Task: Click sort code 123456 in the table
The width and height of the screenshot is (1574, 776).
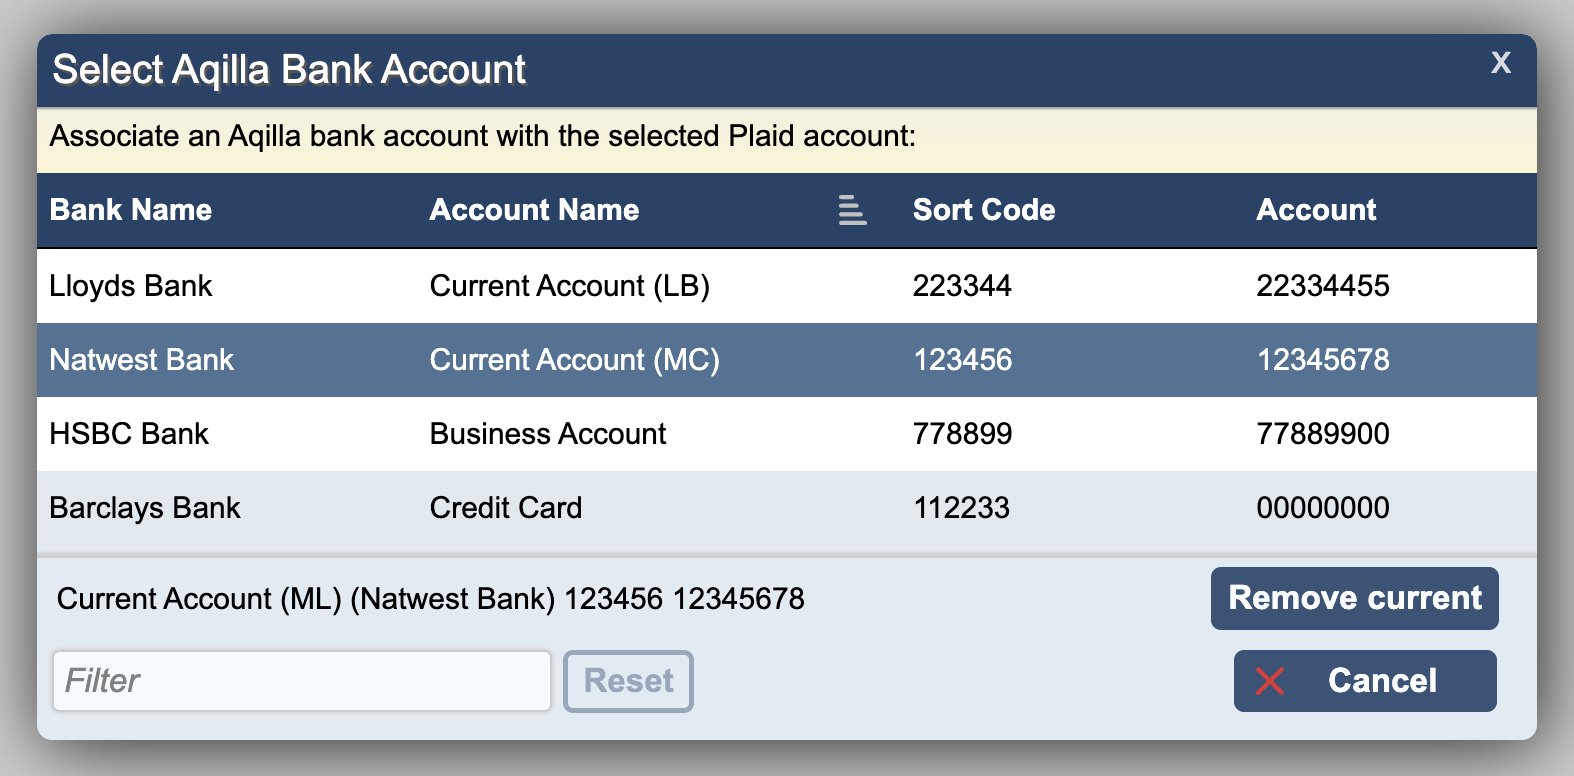Action: (962, 360)
